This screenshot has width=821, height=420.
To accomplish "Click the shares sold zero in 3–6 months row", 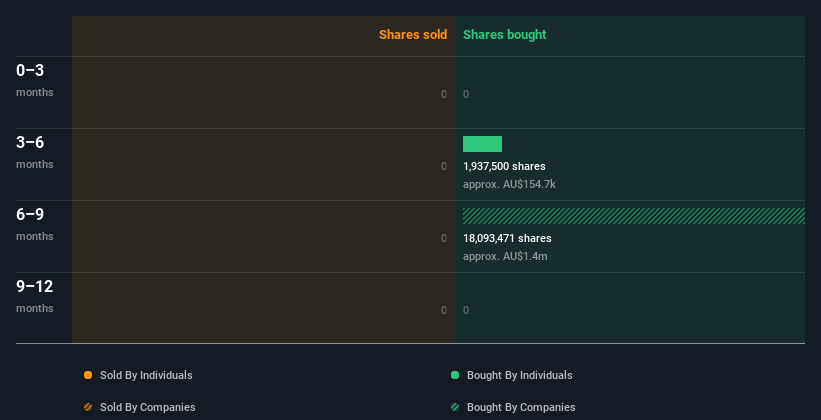I will 444,167.
